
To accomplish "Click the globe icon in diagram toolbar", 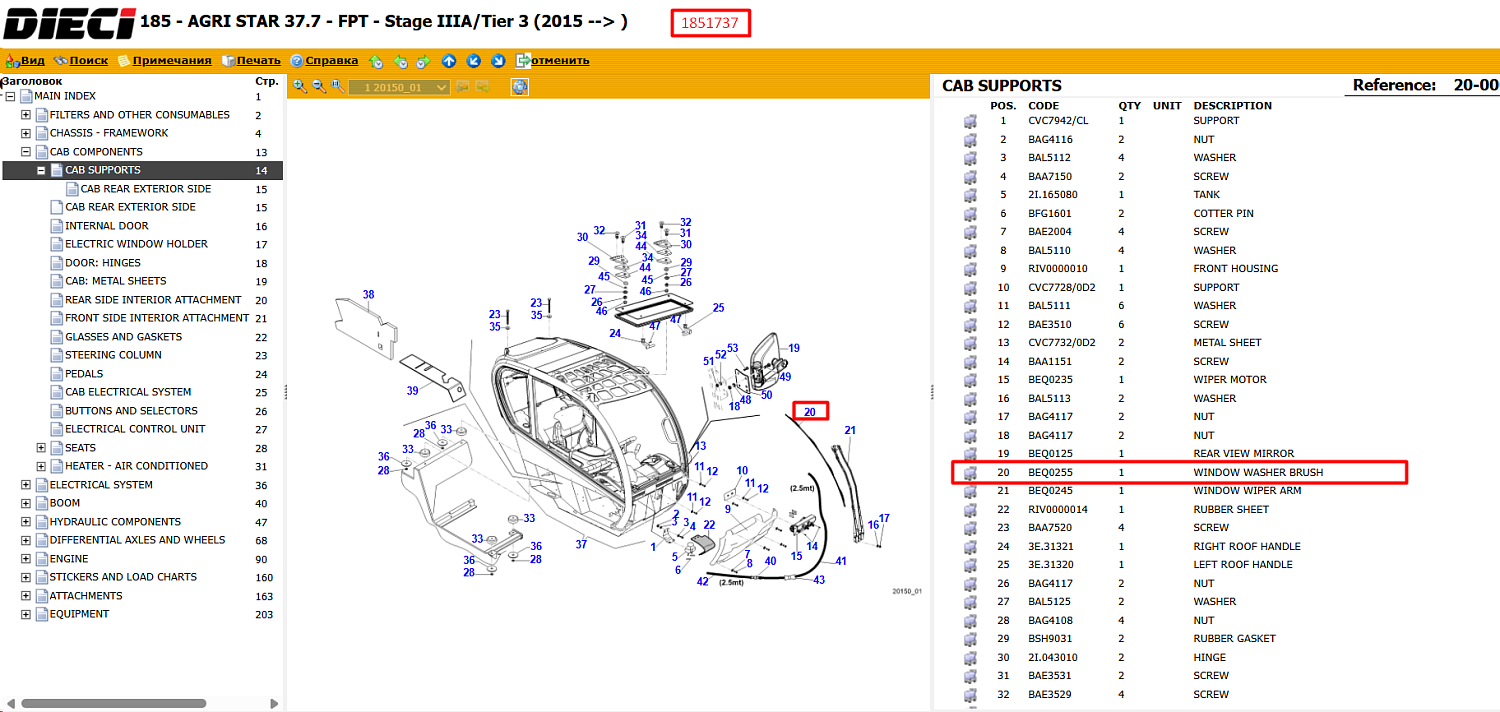I will click(519, 87).
